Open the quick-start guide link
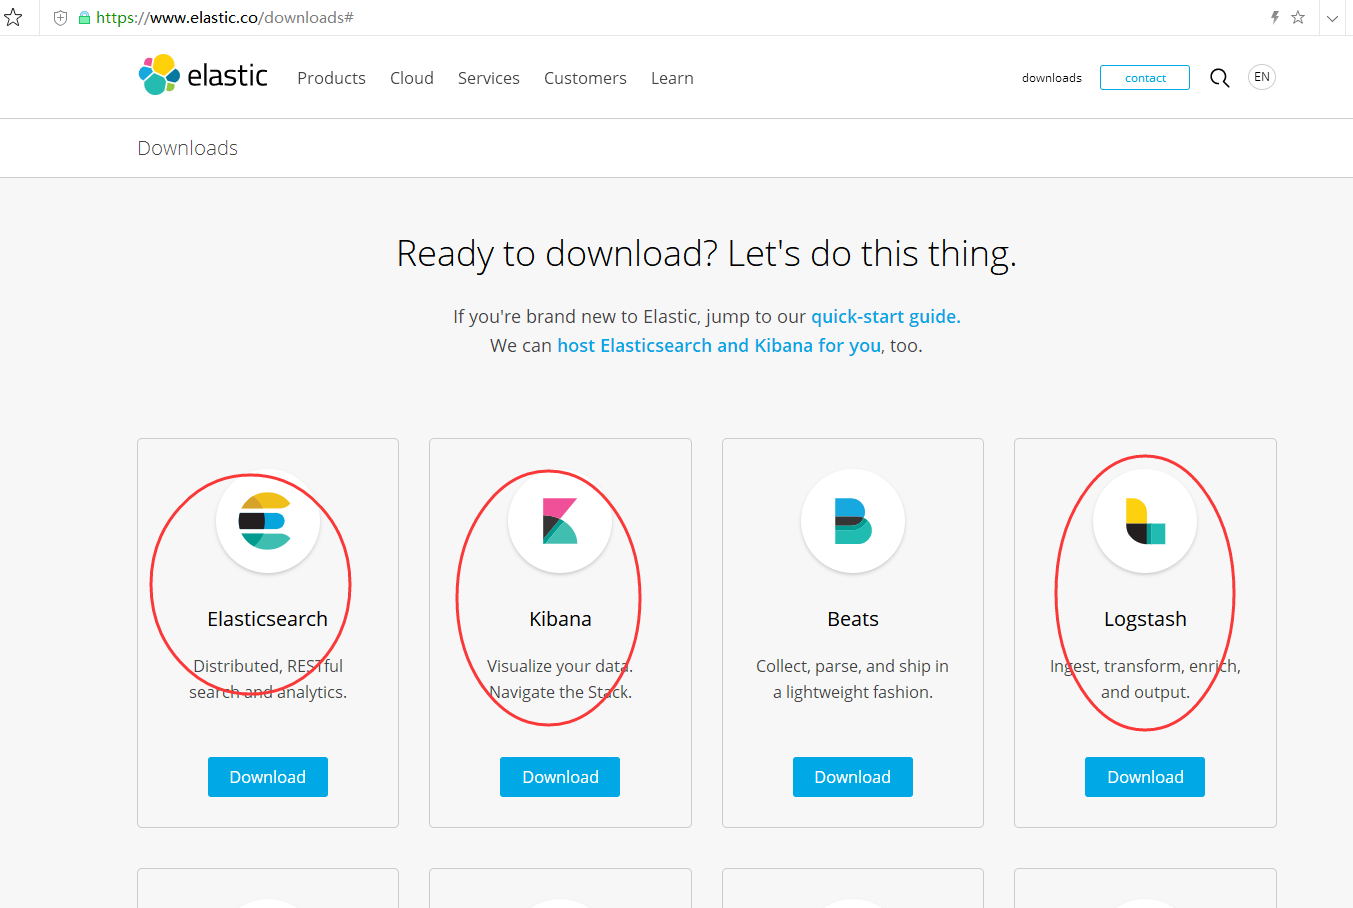1353x908 pixels. [886, 317]
